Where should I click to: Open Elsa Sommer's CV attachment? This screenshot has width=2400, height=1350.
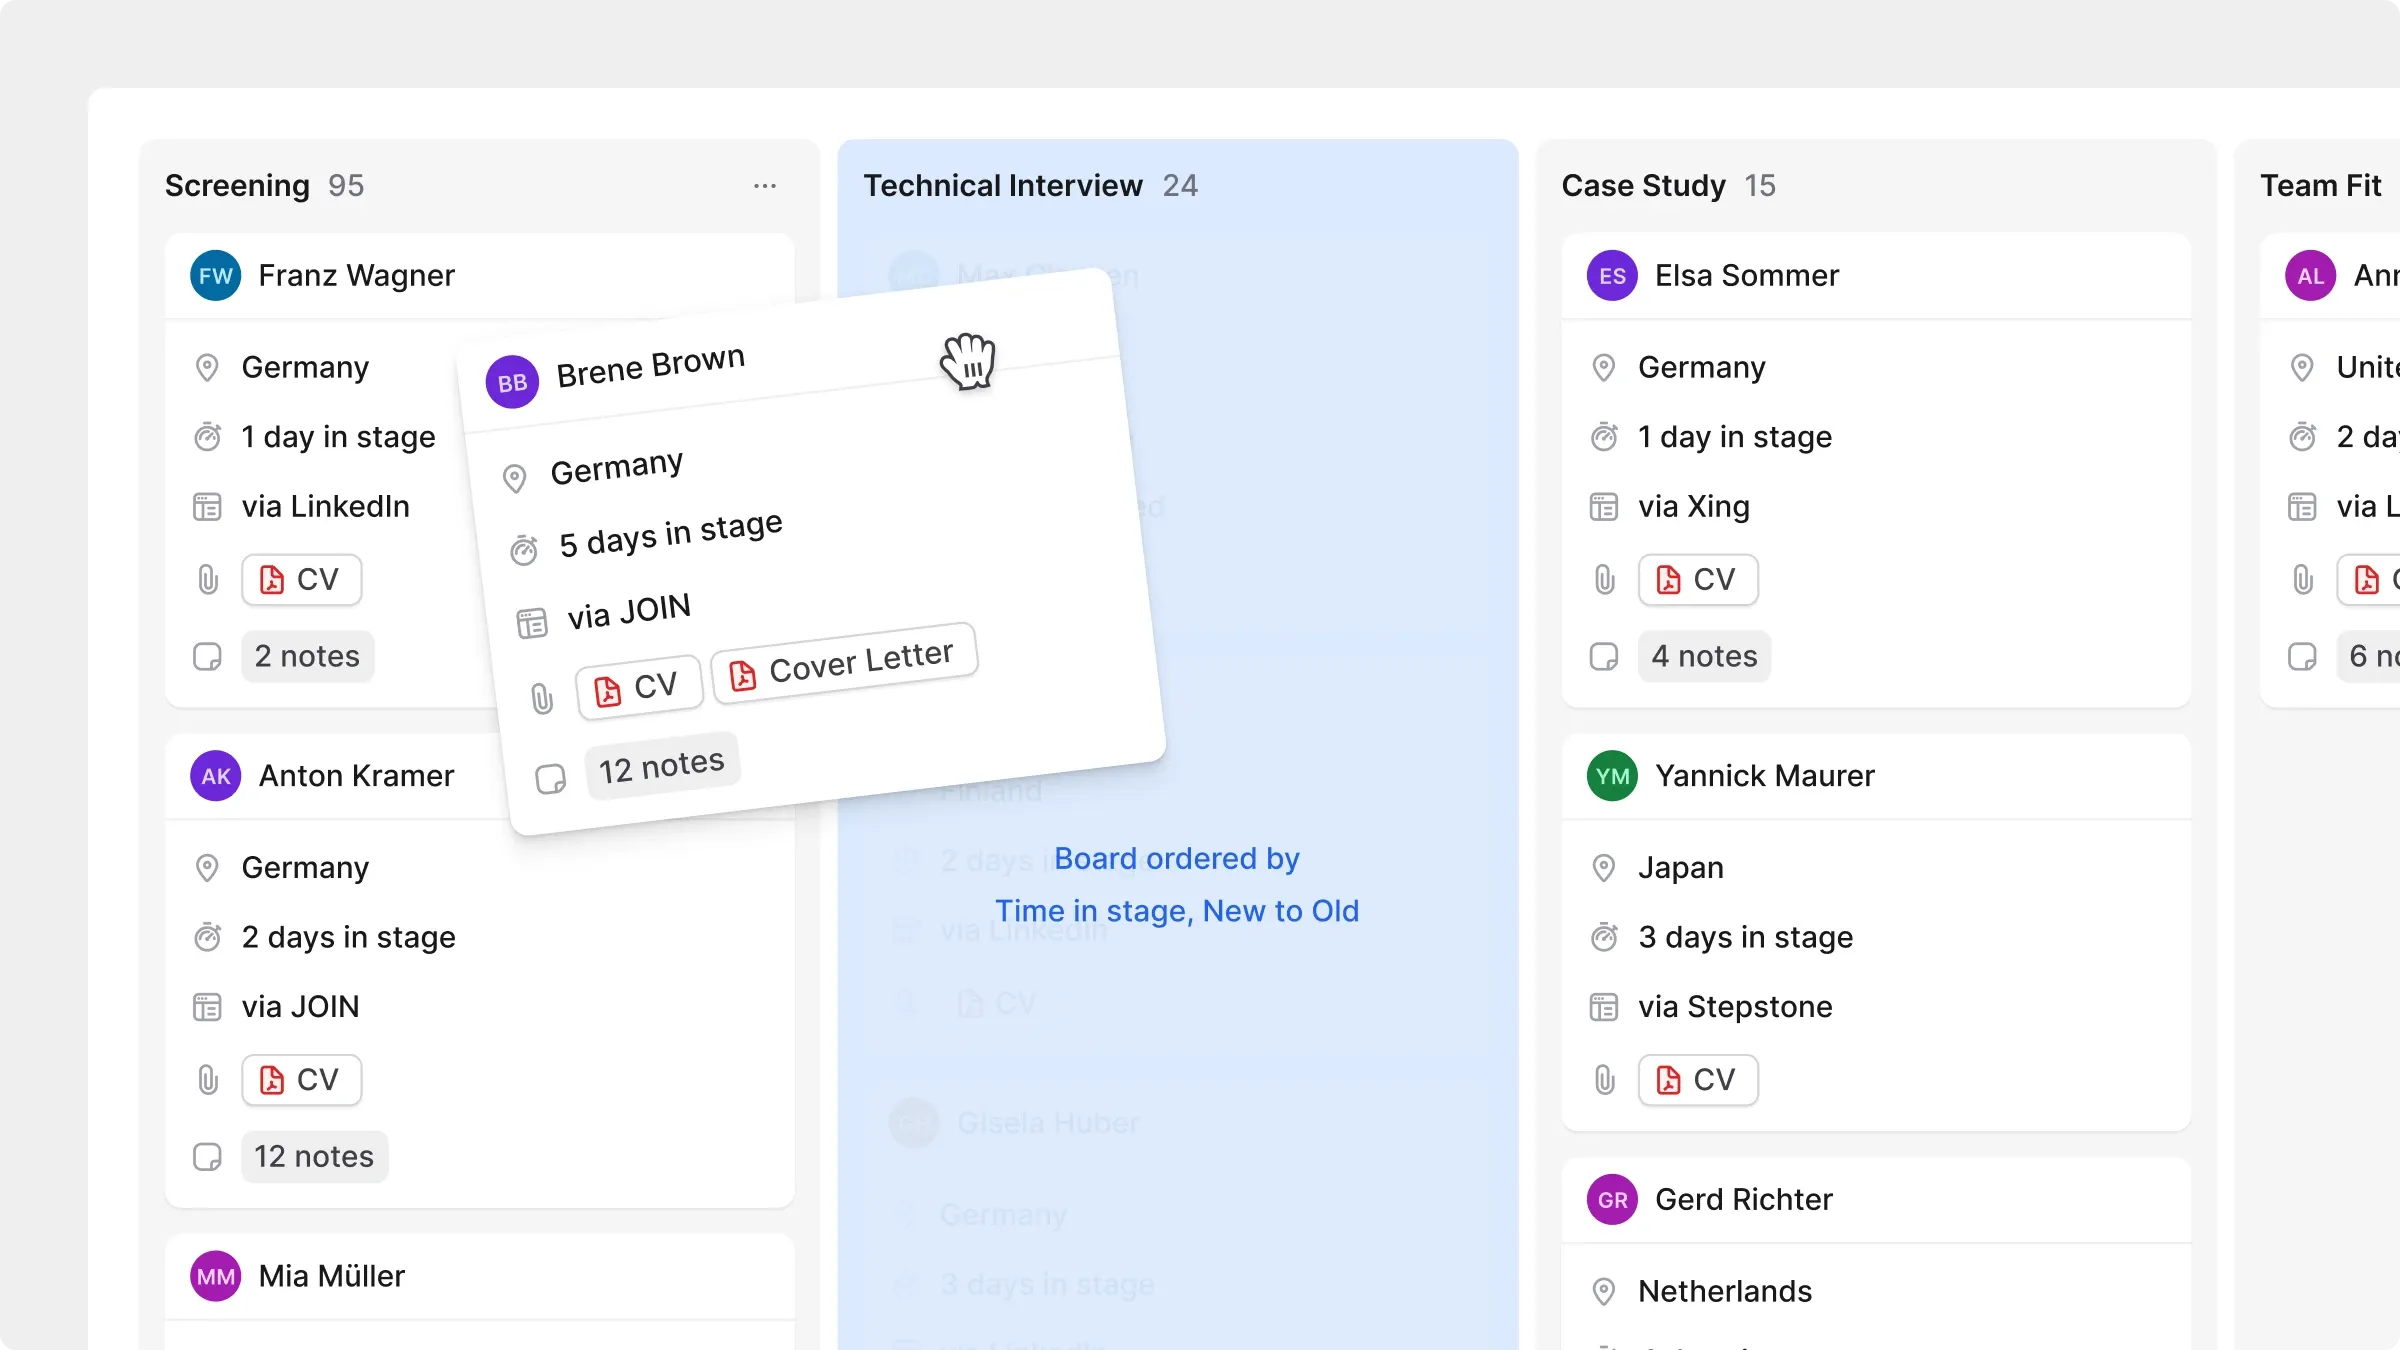coord(1698,580)
